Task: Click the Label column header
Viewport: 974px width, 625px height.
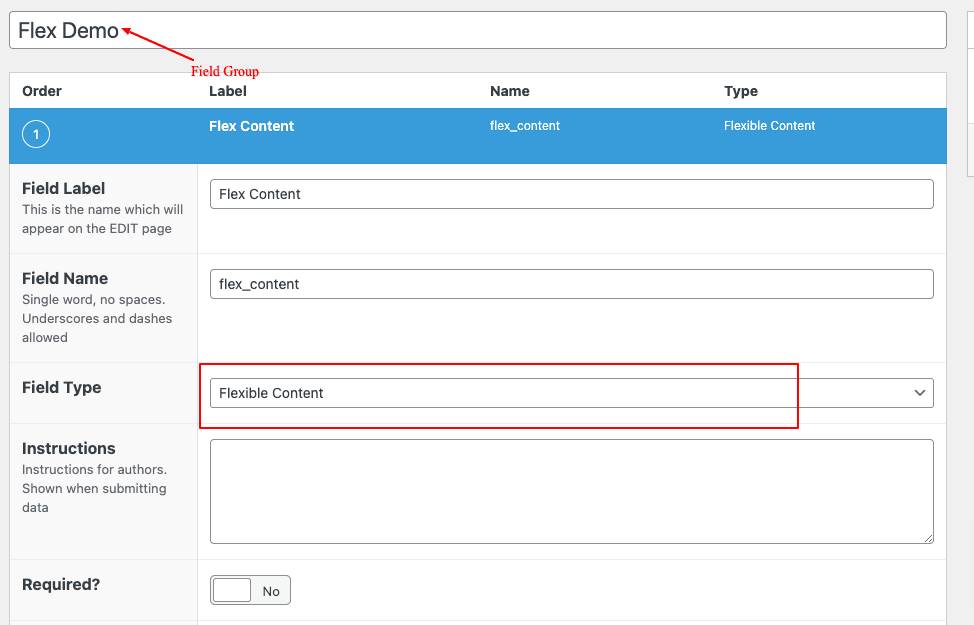Action: coord(227,91)
